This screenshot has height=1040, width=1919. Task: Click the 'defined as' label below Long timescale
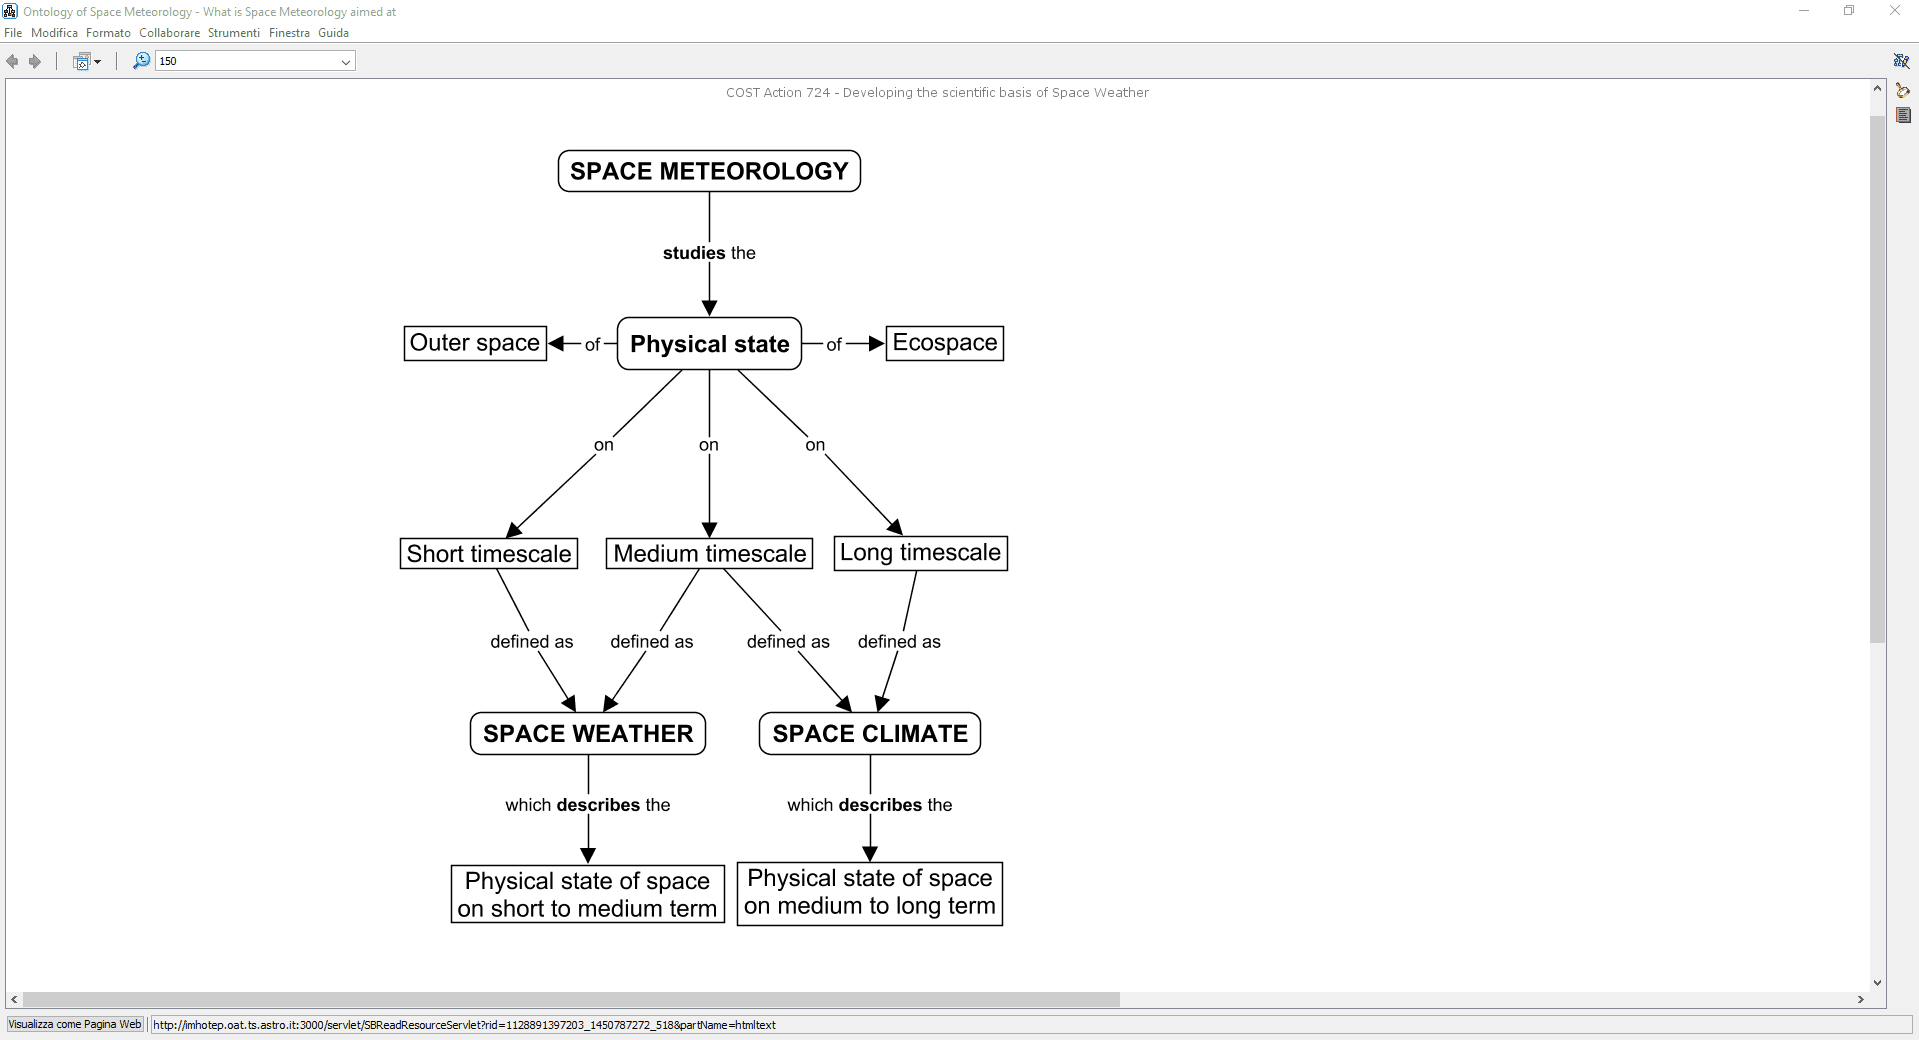click(899, 642)
